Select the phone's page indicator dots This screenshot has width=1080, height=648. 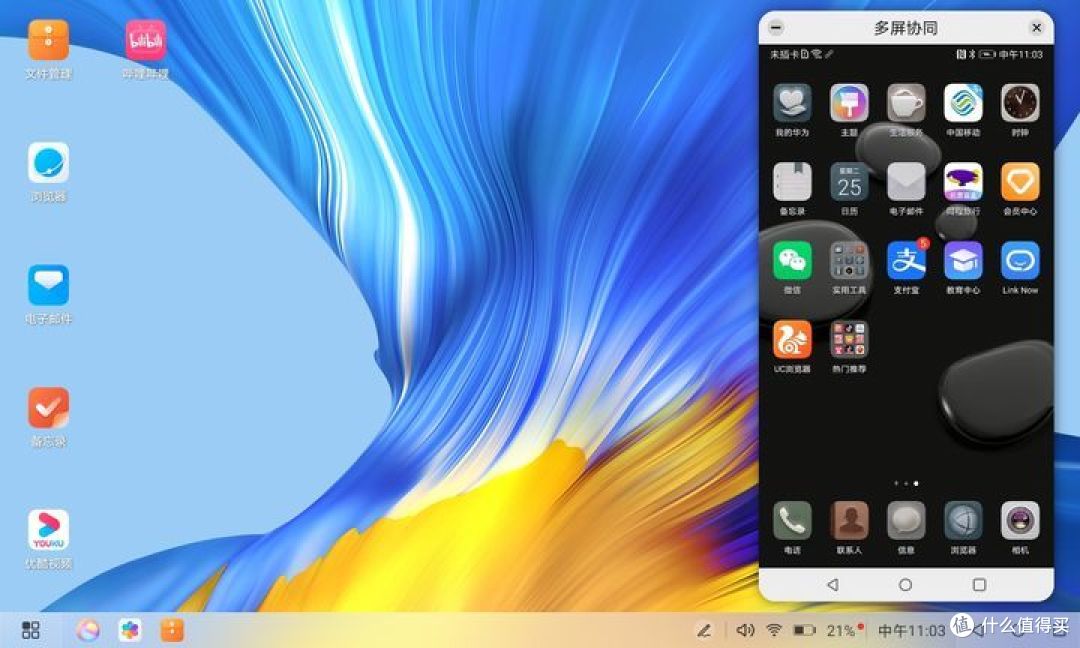[x=906, y=483]
